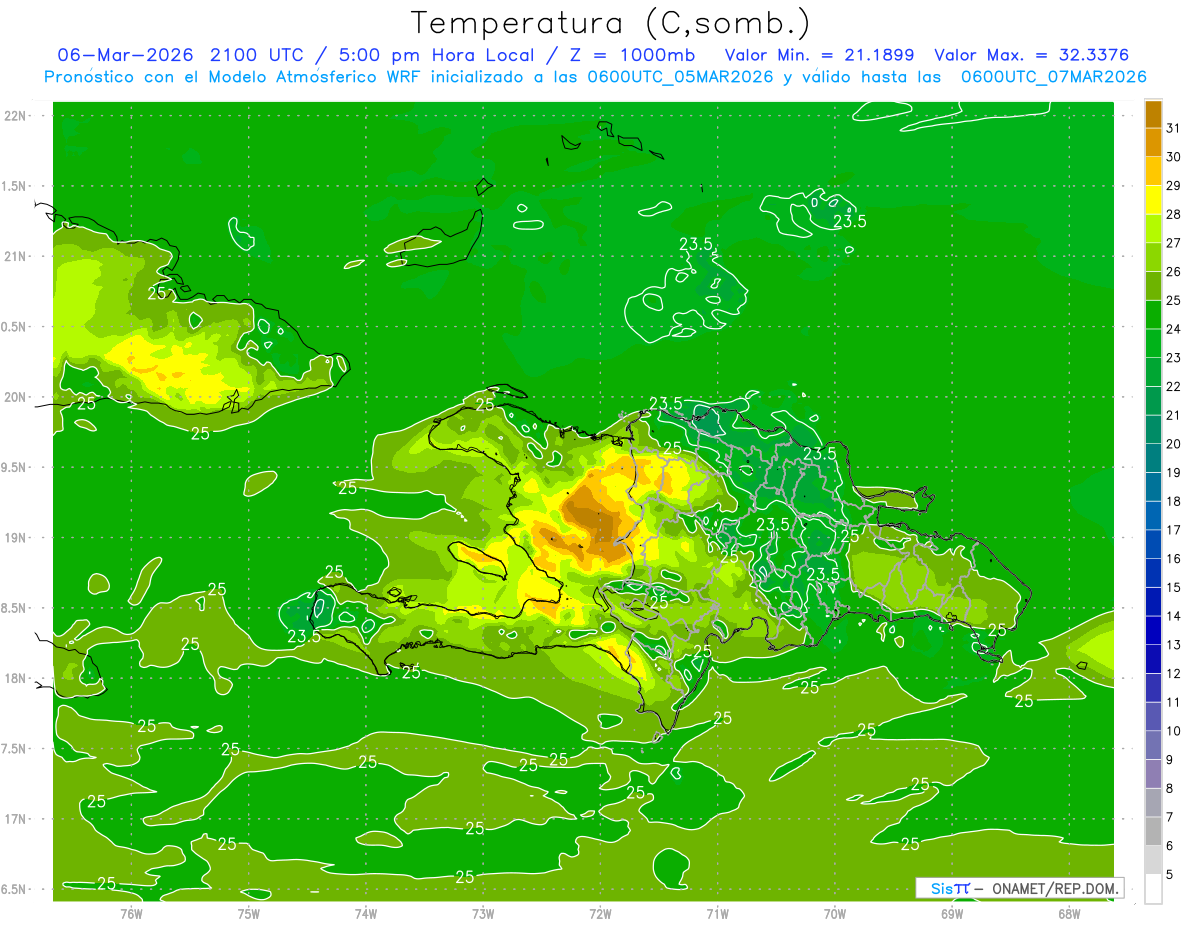Select the "0600UTC_07MAR2026" valid-until time text

coord(1053,76)
